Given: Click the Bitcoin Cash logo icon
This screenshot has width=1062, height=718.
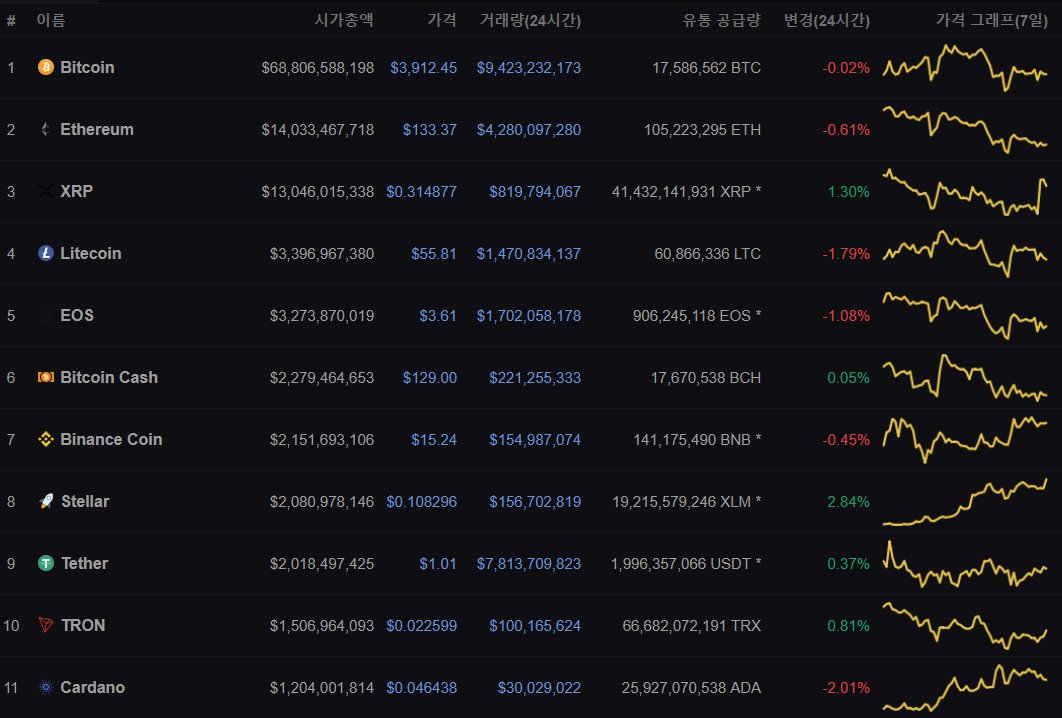Looking at the screenshot, I should (45, 377).
